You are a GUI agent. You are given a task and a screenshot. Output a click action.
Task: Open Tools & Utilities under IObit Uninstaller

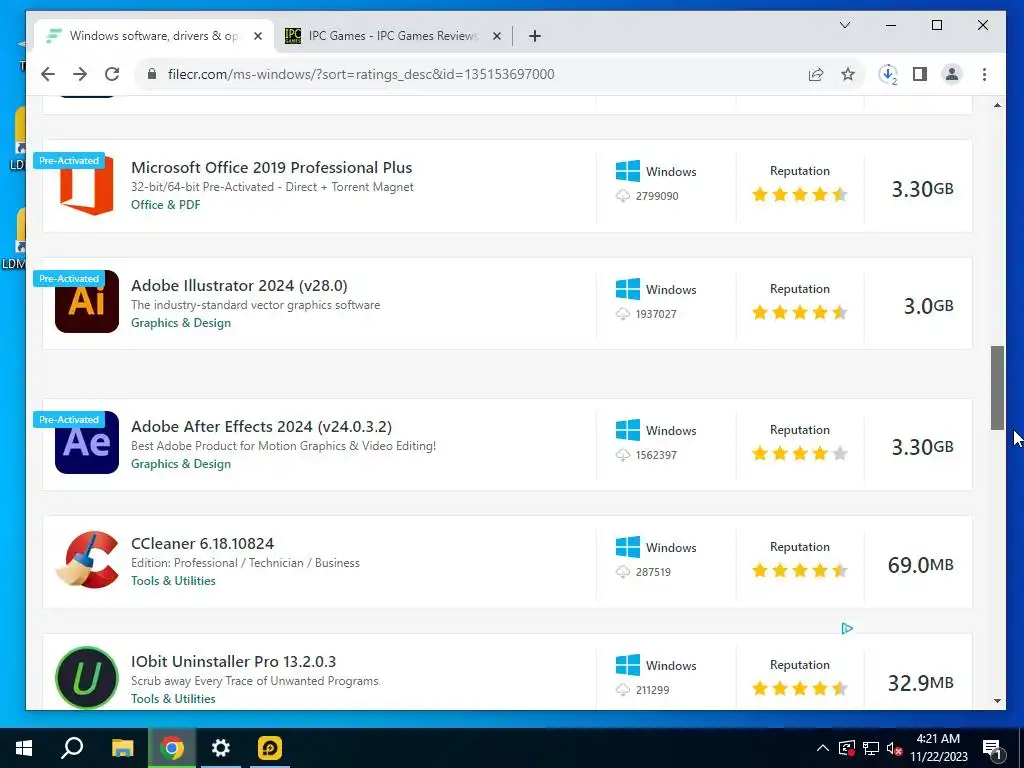(x=173, y=698)
